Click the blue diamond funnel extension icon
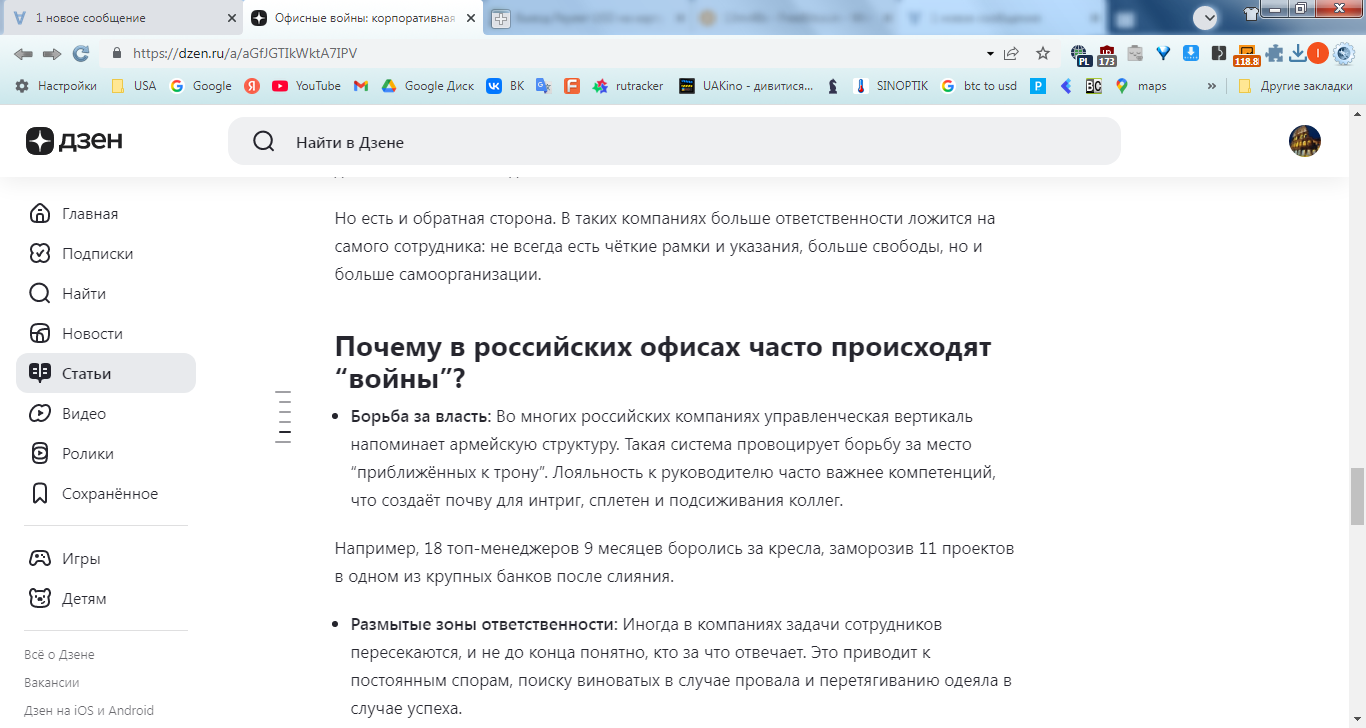 tap(1163, 53)
